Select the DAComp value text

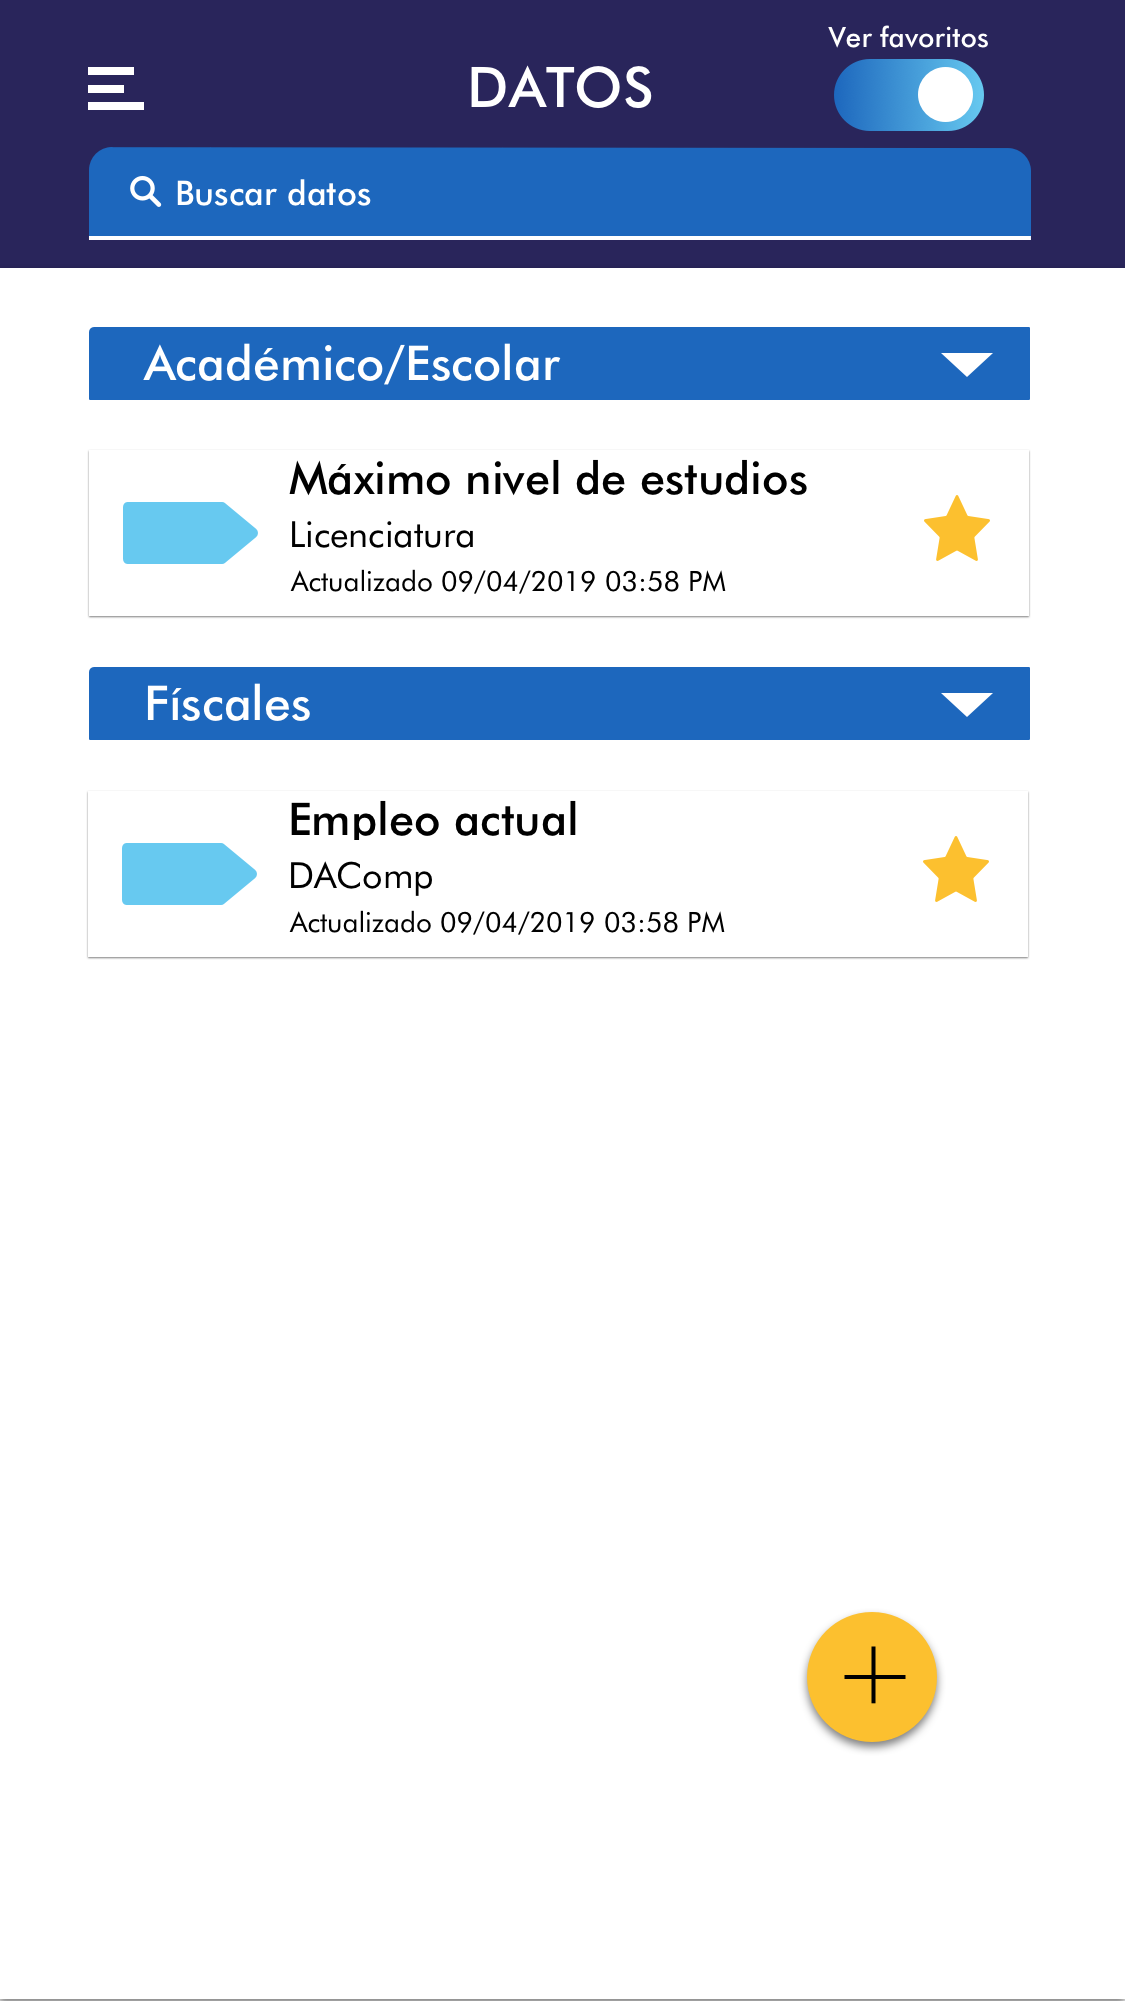point(361,877)
